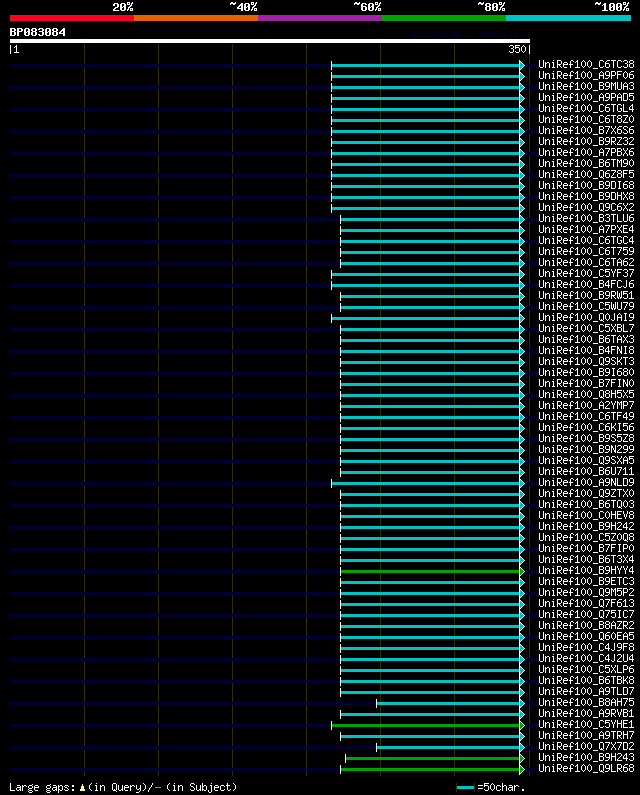Select hit label UniRef100_B9RZ32
Image resolution: width=640 pixels, height=795 pixels.
[586, 141]
